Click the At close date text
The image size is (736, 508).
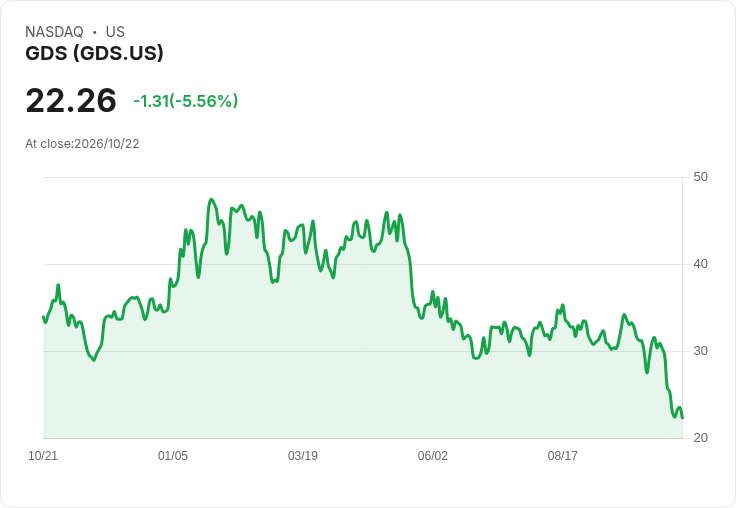point(82,144)
